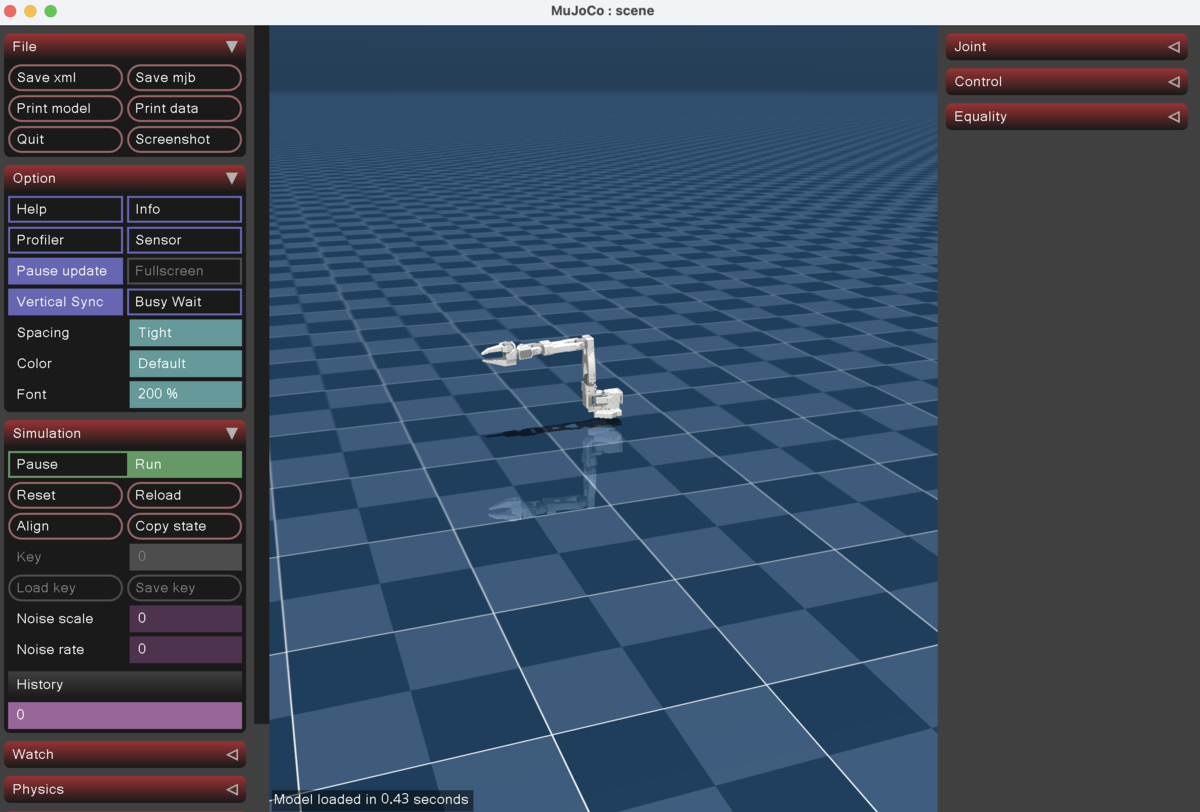Image resolution: width=1200 pixels, height=812 pixels.
Task: Enable Busy Wait option
Action: (184, 302)
